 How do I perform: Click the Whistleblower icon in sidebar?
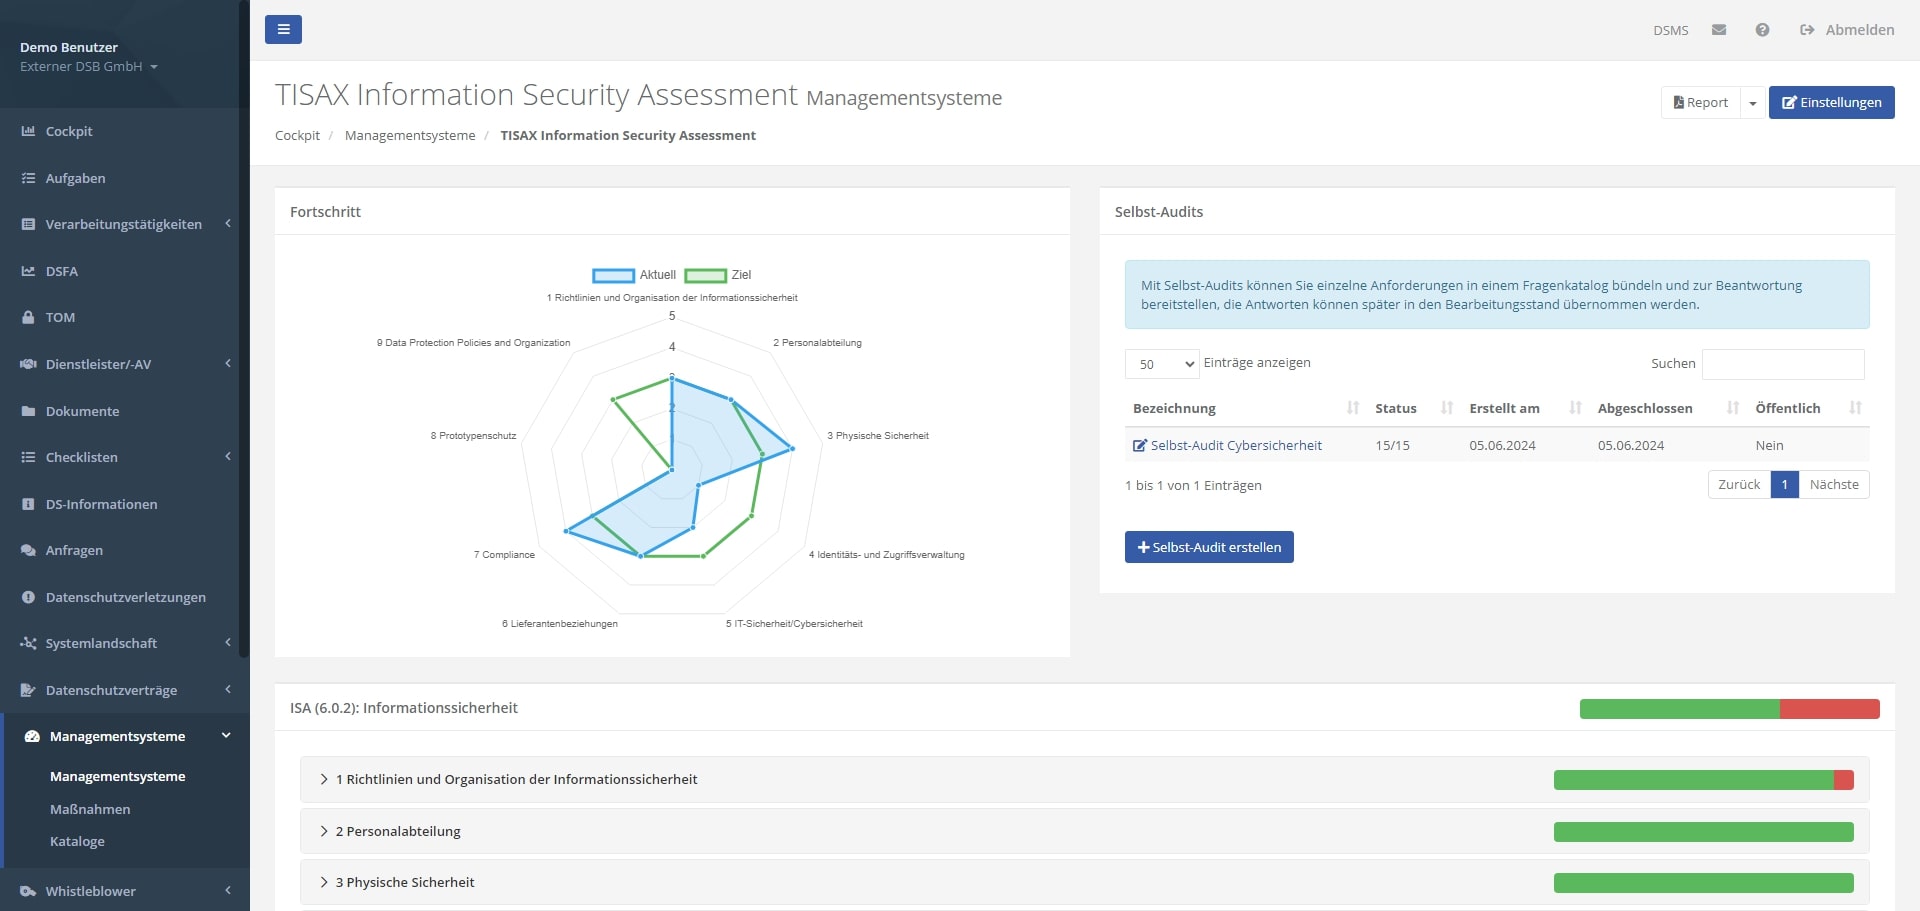click(x=28, y=891)
